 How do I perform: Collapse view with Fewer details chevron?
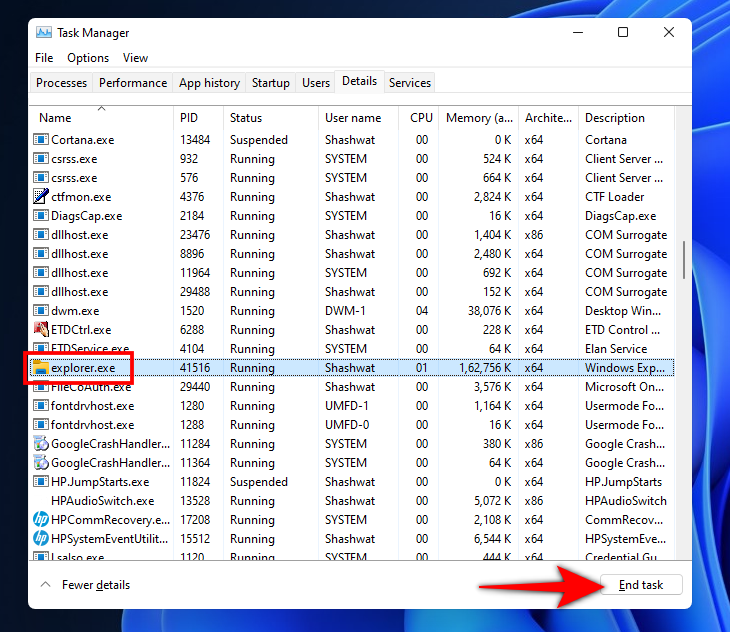[x=45, y=585]
